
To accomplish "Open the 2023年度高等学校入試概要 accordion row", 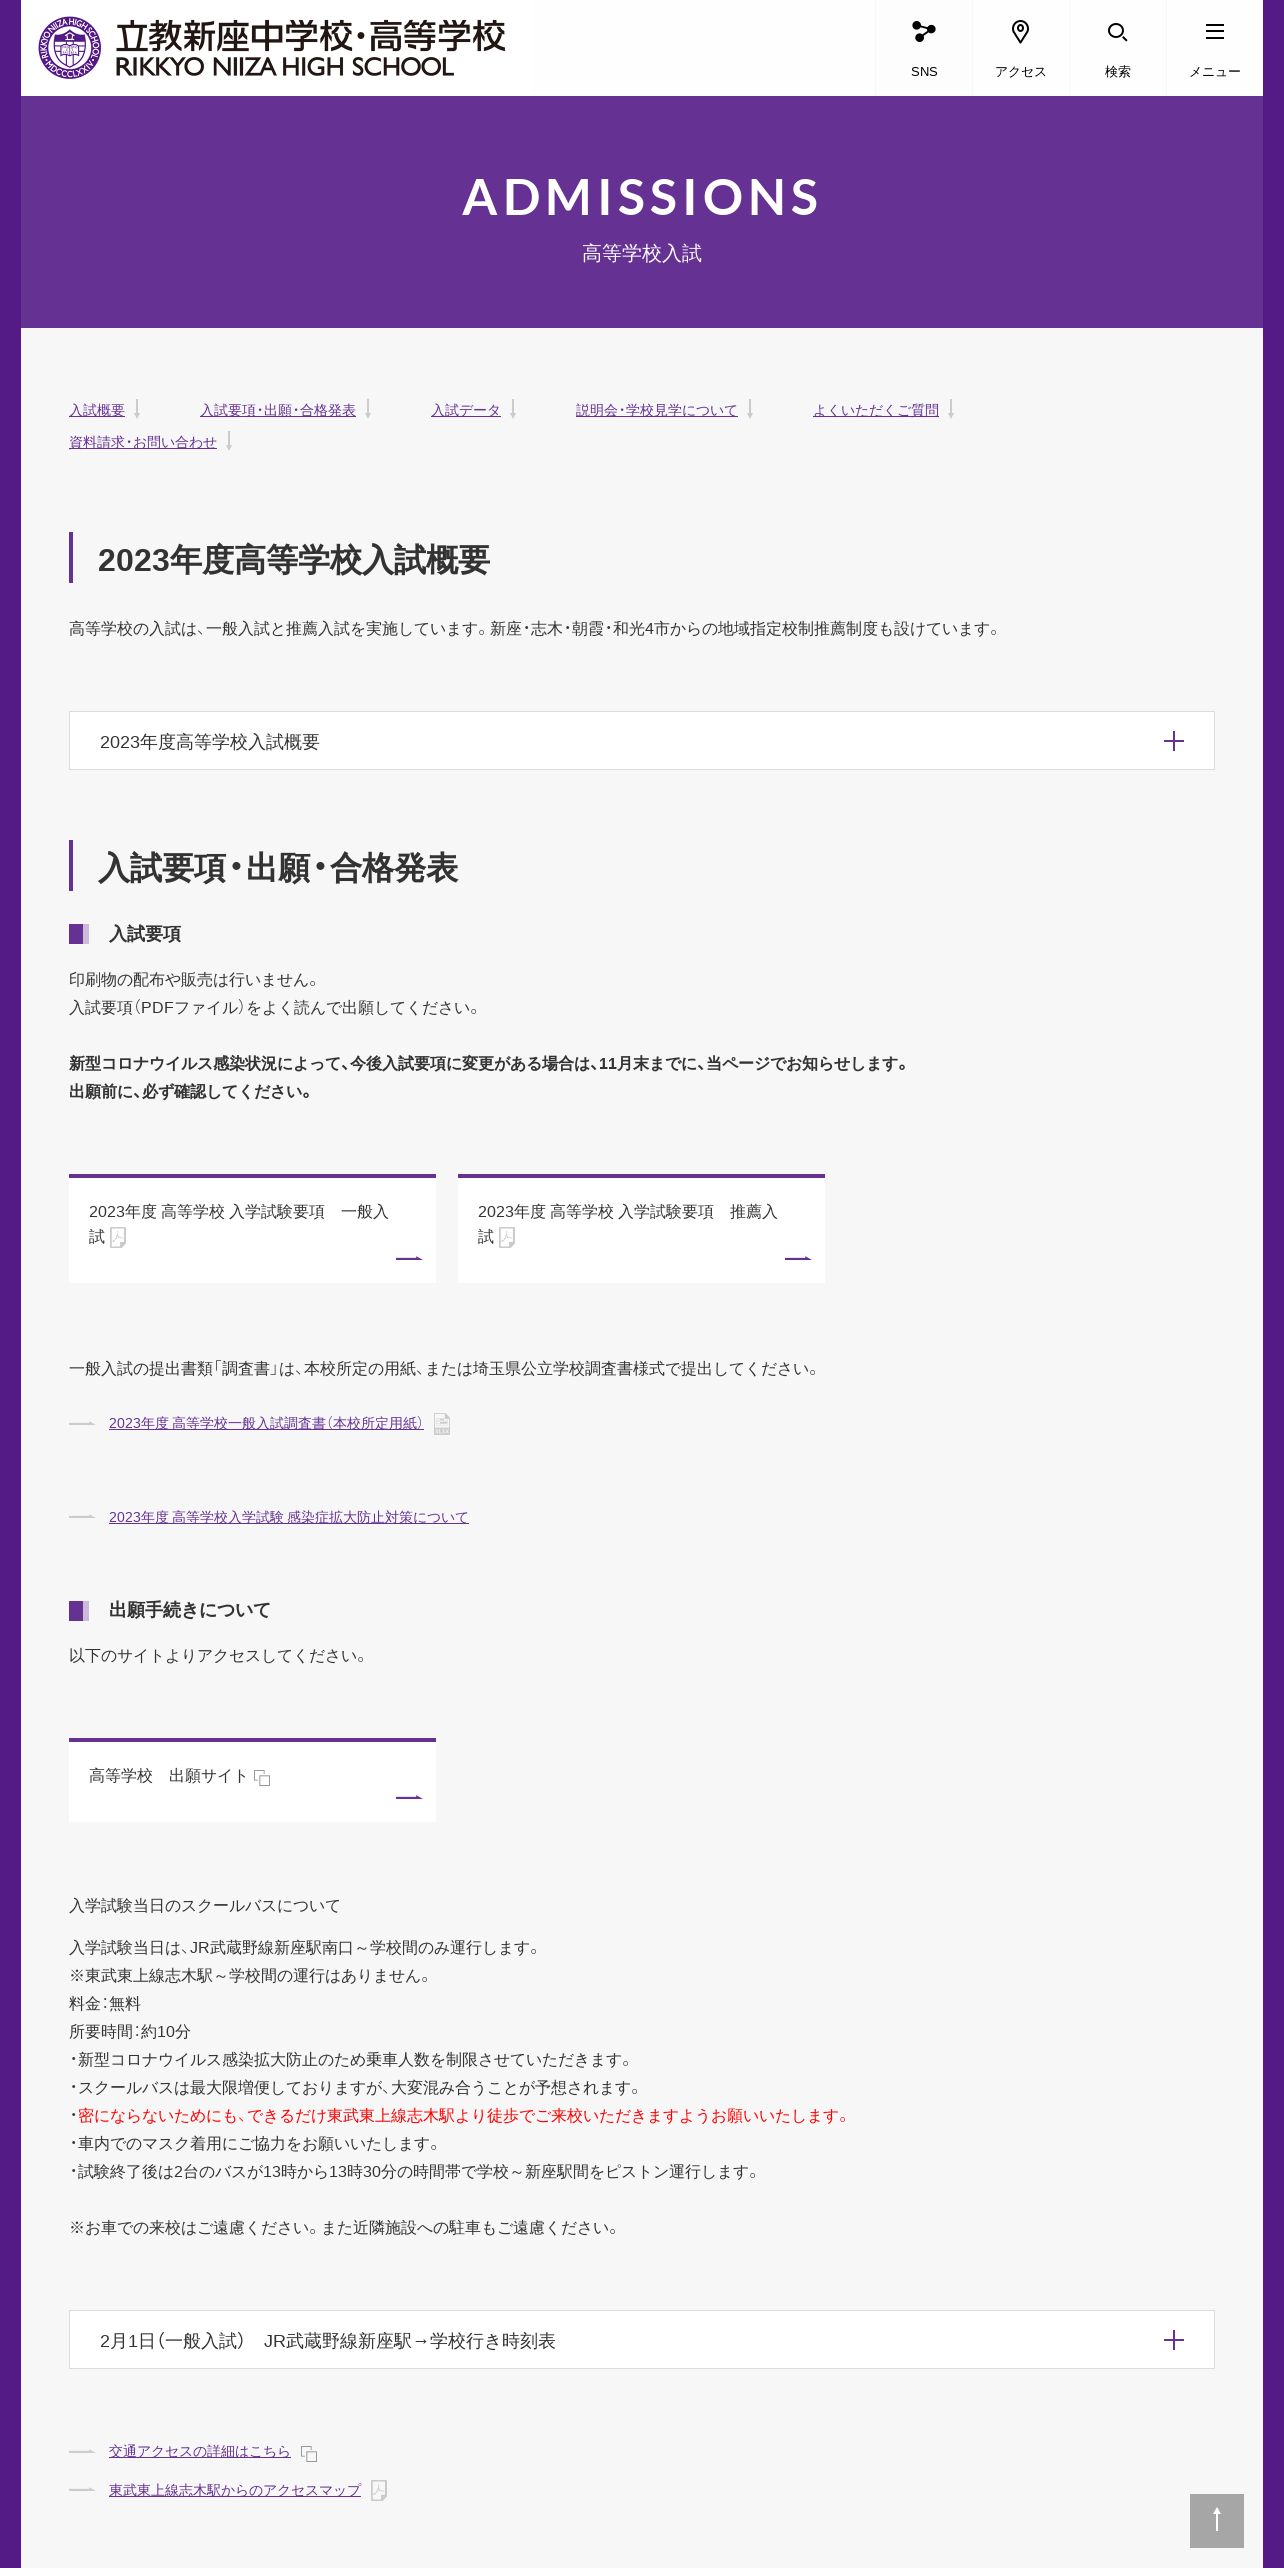I will click(642, 741).
